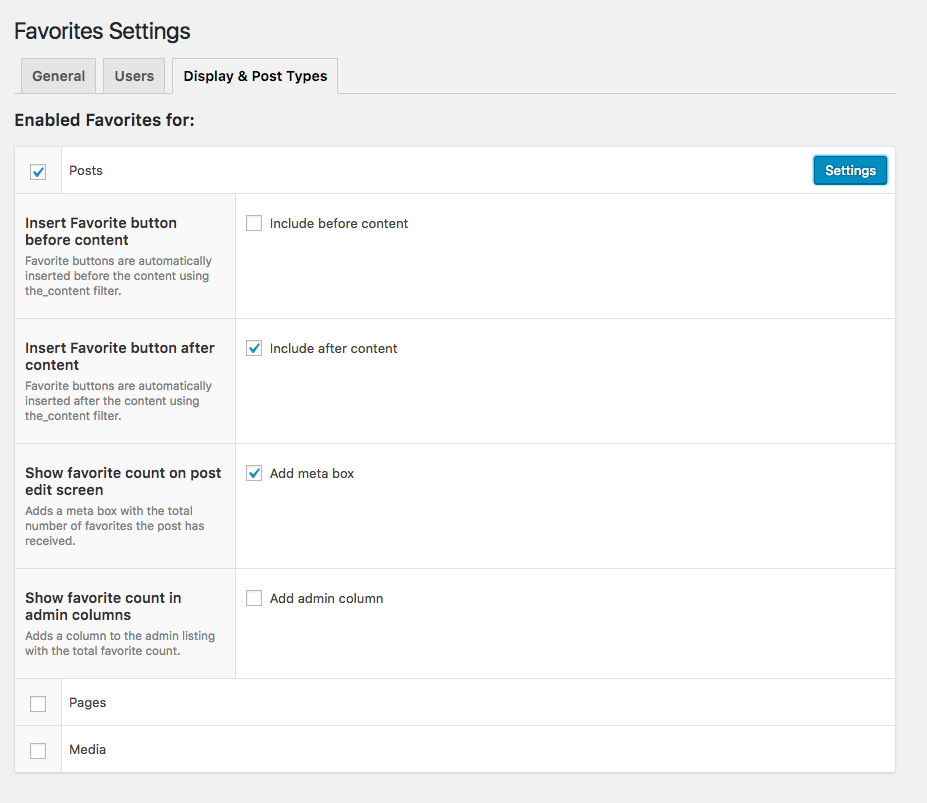Tick the Add admin column checkbox
The width and height of the screenshot is (927, 803).
point(254,599)
